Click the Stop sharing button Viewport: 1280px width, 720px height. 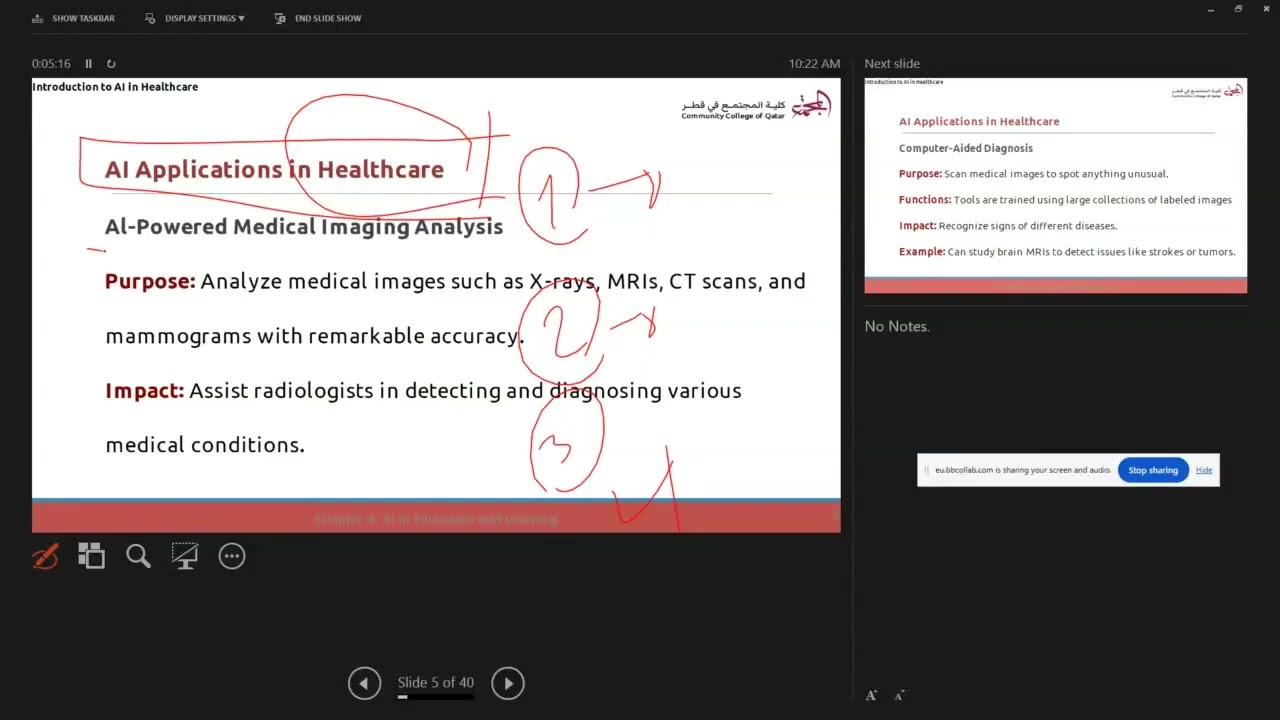[1153, 470]
